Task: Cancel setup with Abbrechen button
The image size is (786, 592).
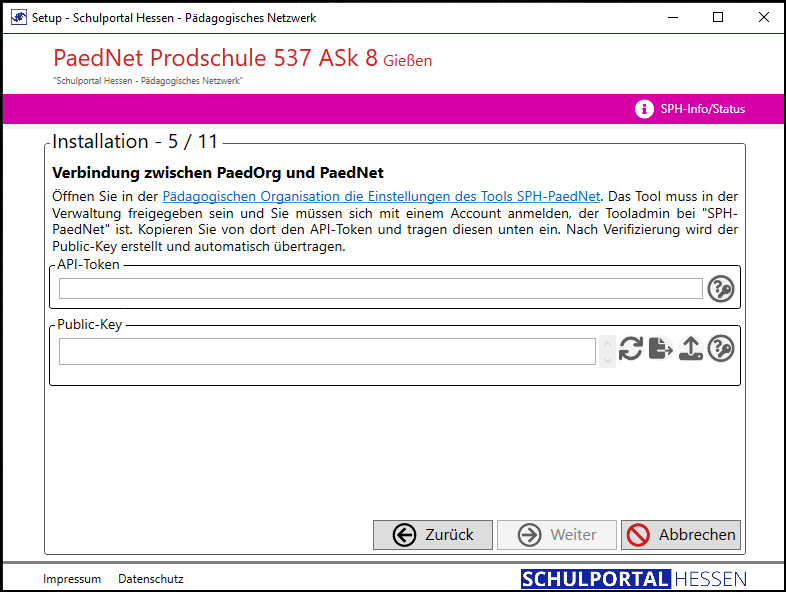Action: (x=681, y=535)
